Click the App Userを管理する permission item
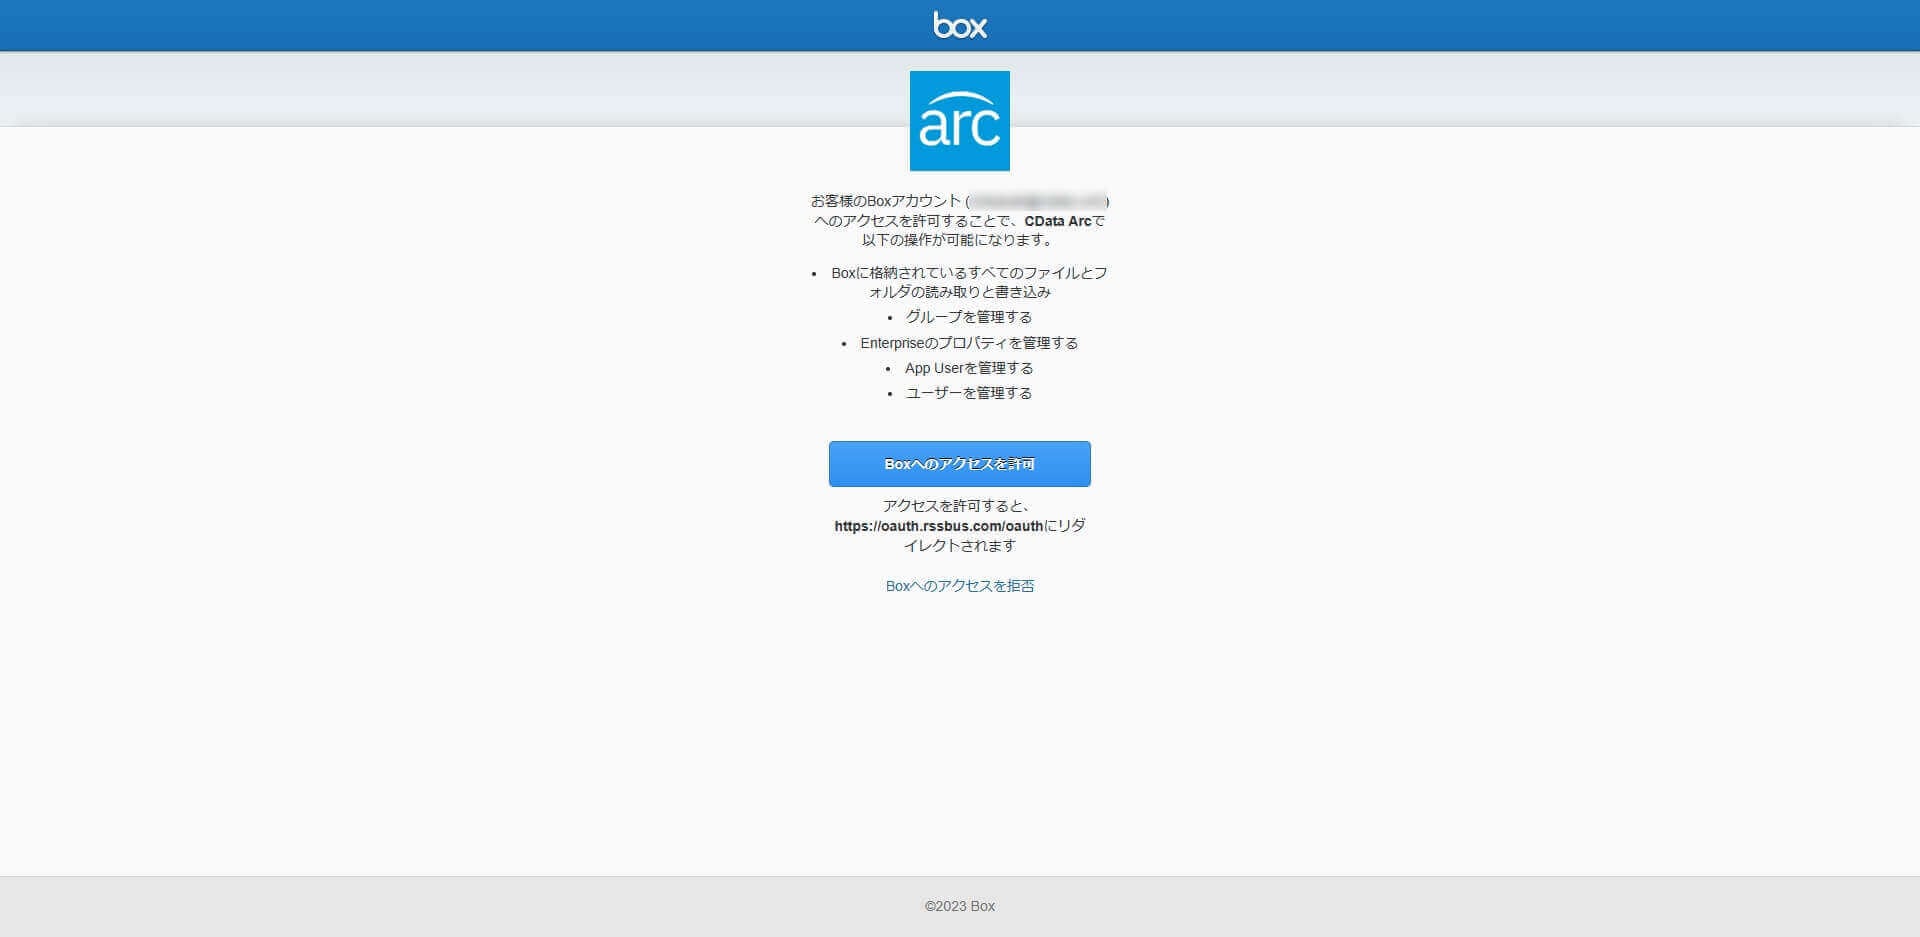Viewport: 1920px width, 937px height. 969,368
